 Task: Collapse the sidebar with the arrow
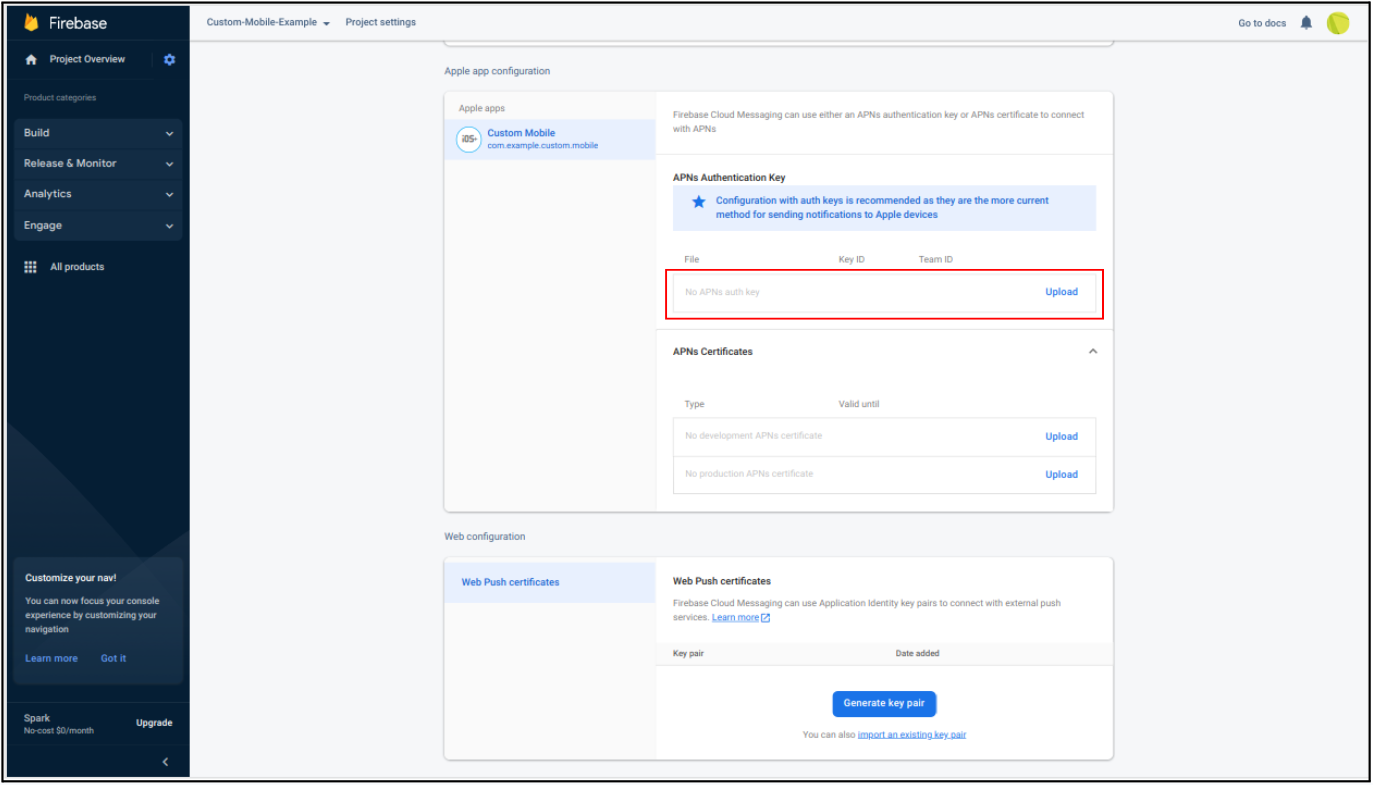tap(165, 762)
